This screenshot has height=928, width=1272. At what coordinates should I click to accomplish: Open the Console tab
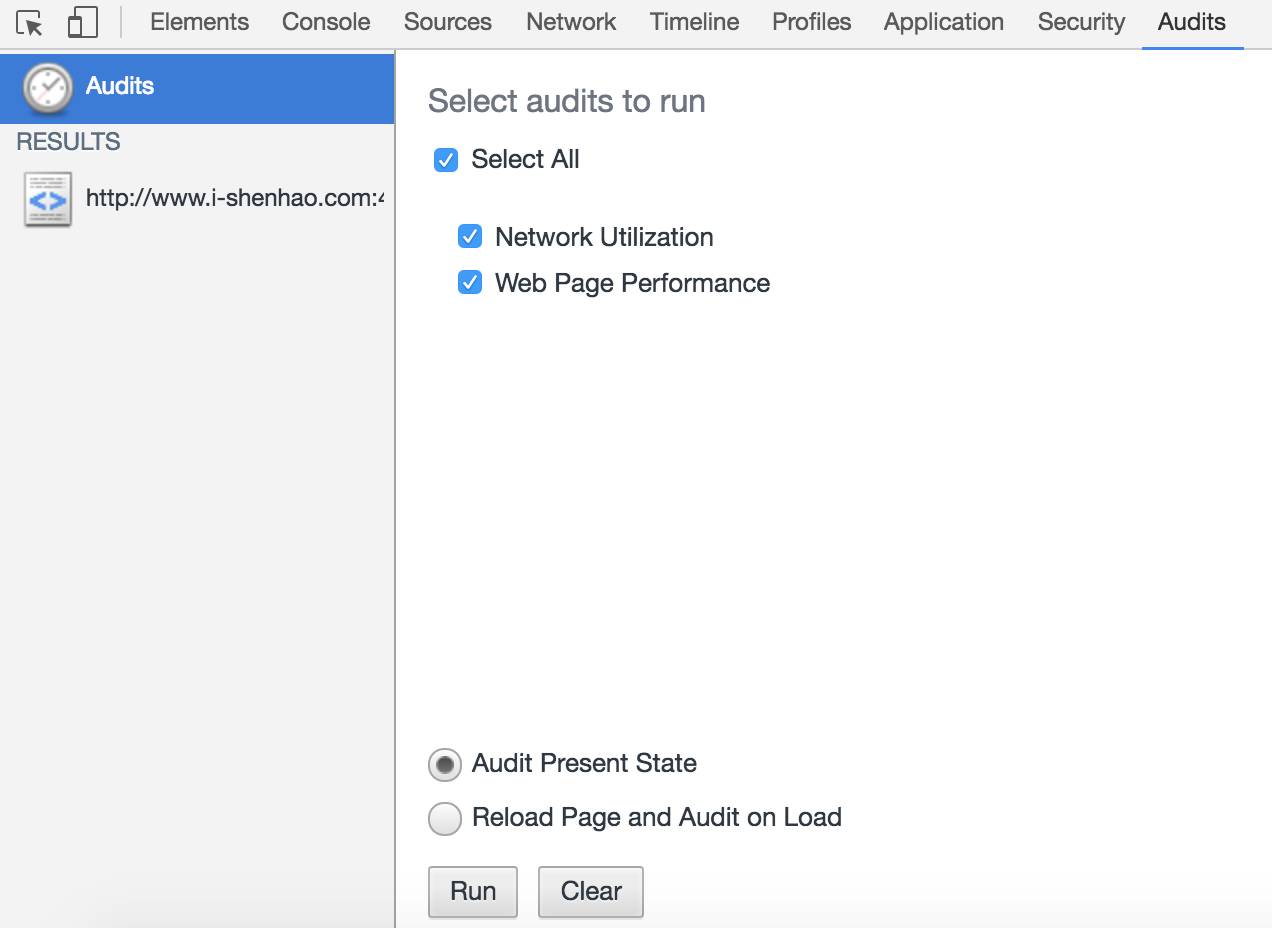click(326, 22)
